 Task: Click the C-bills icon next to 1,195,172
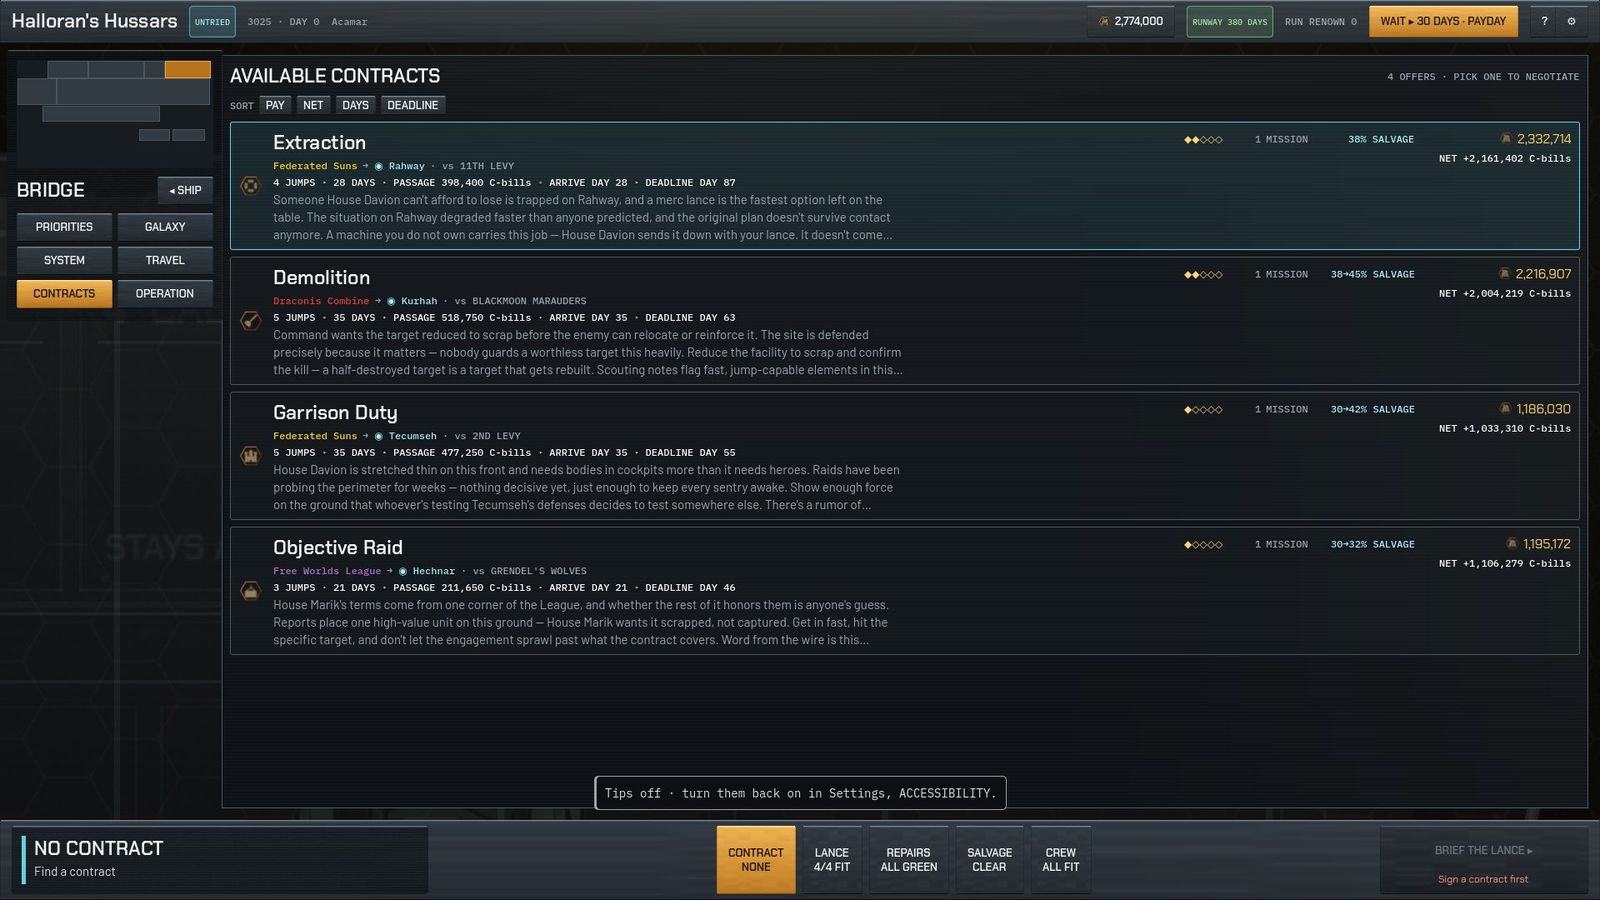tap(1512, 544)
